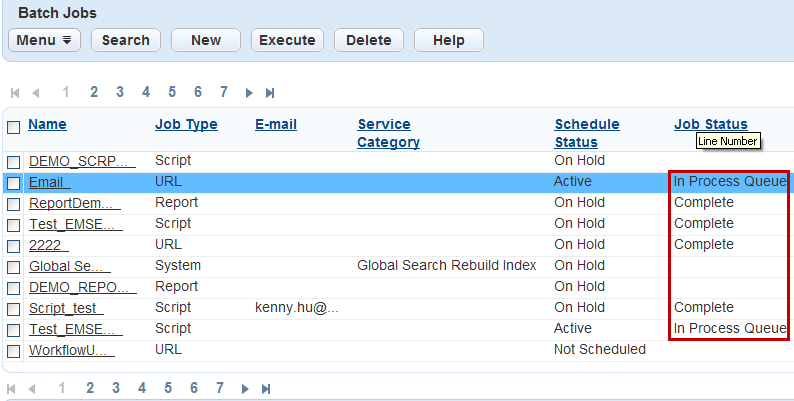Open the Menu dropdown
794x401 pixels.
(44, 40)
